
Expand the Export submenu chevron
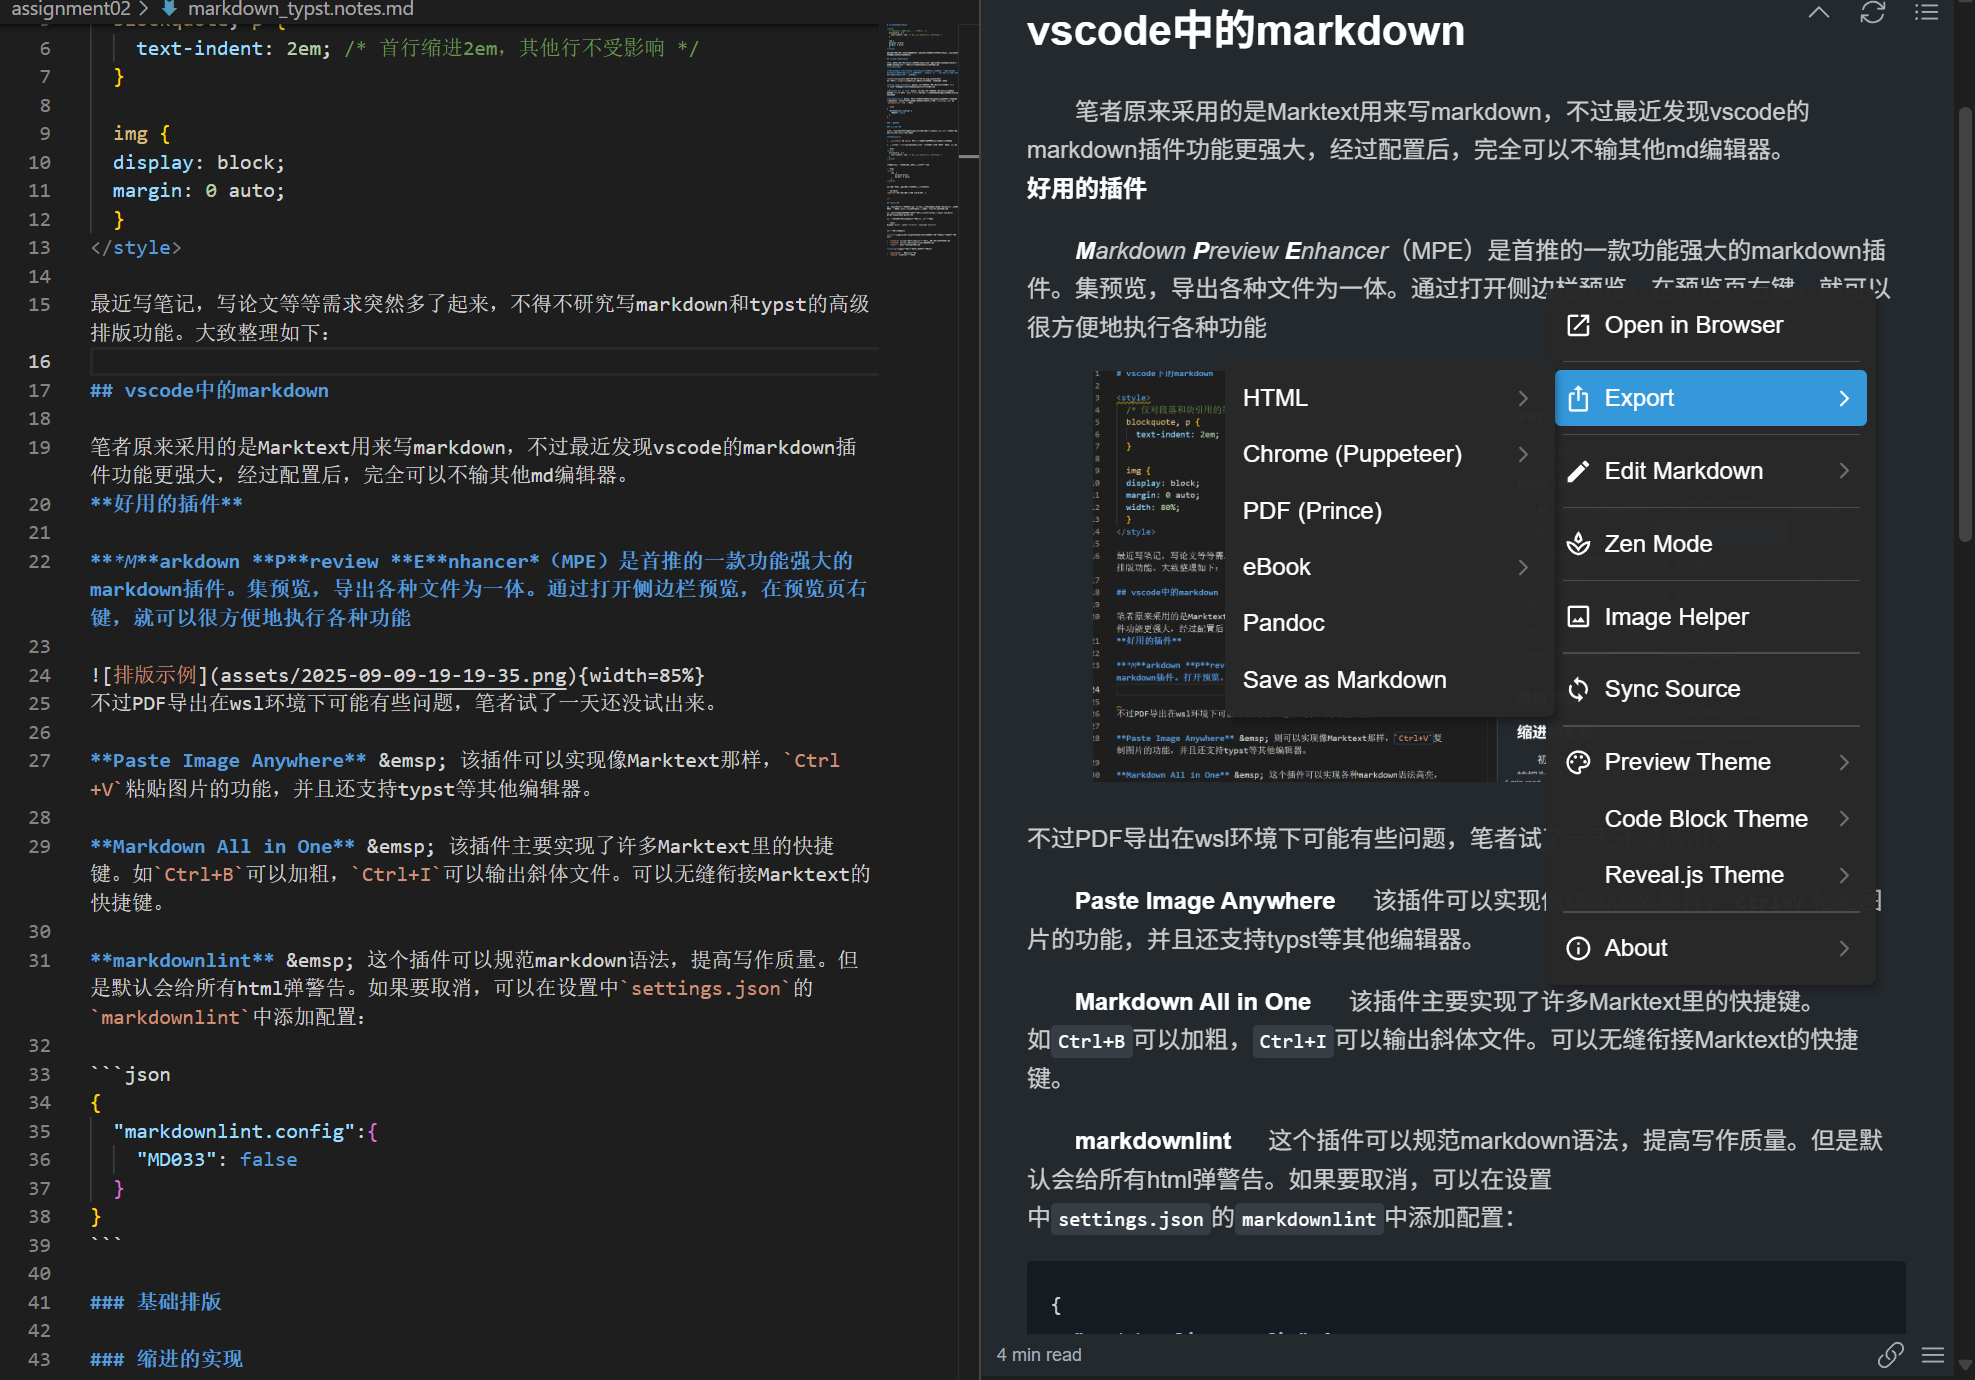point(1845,397)
